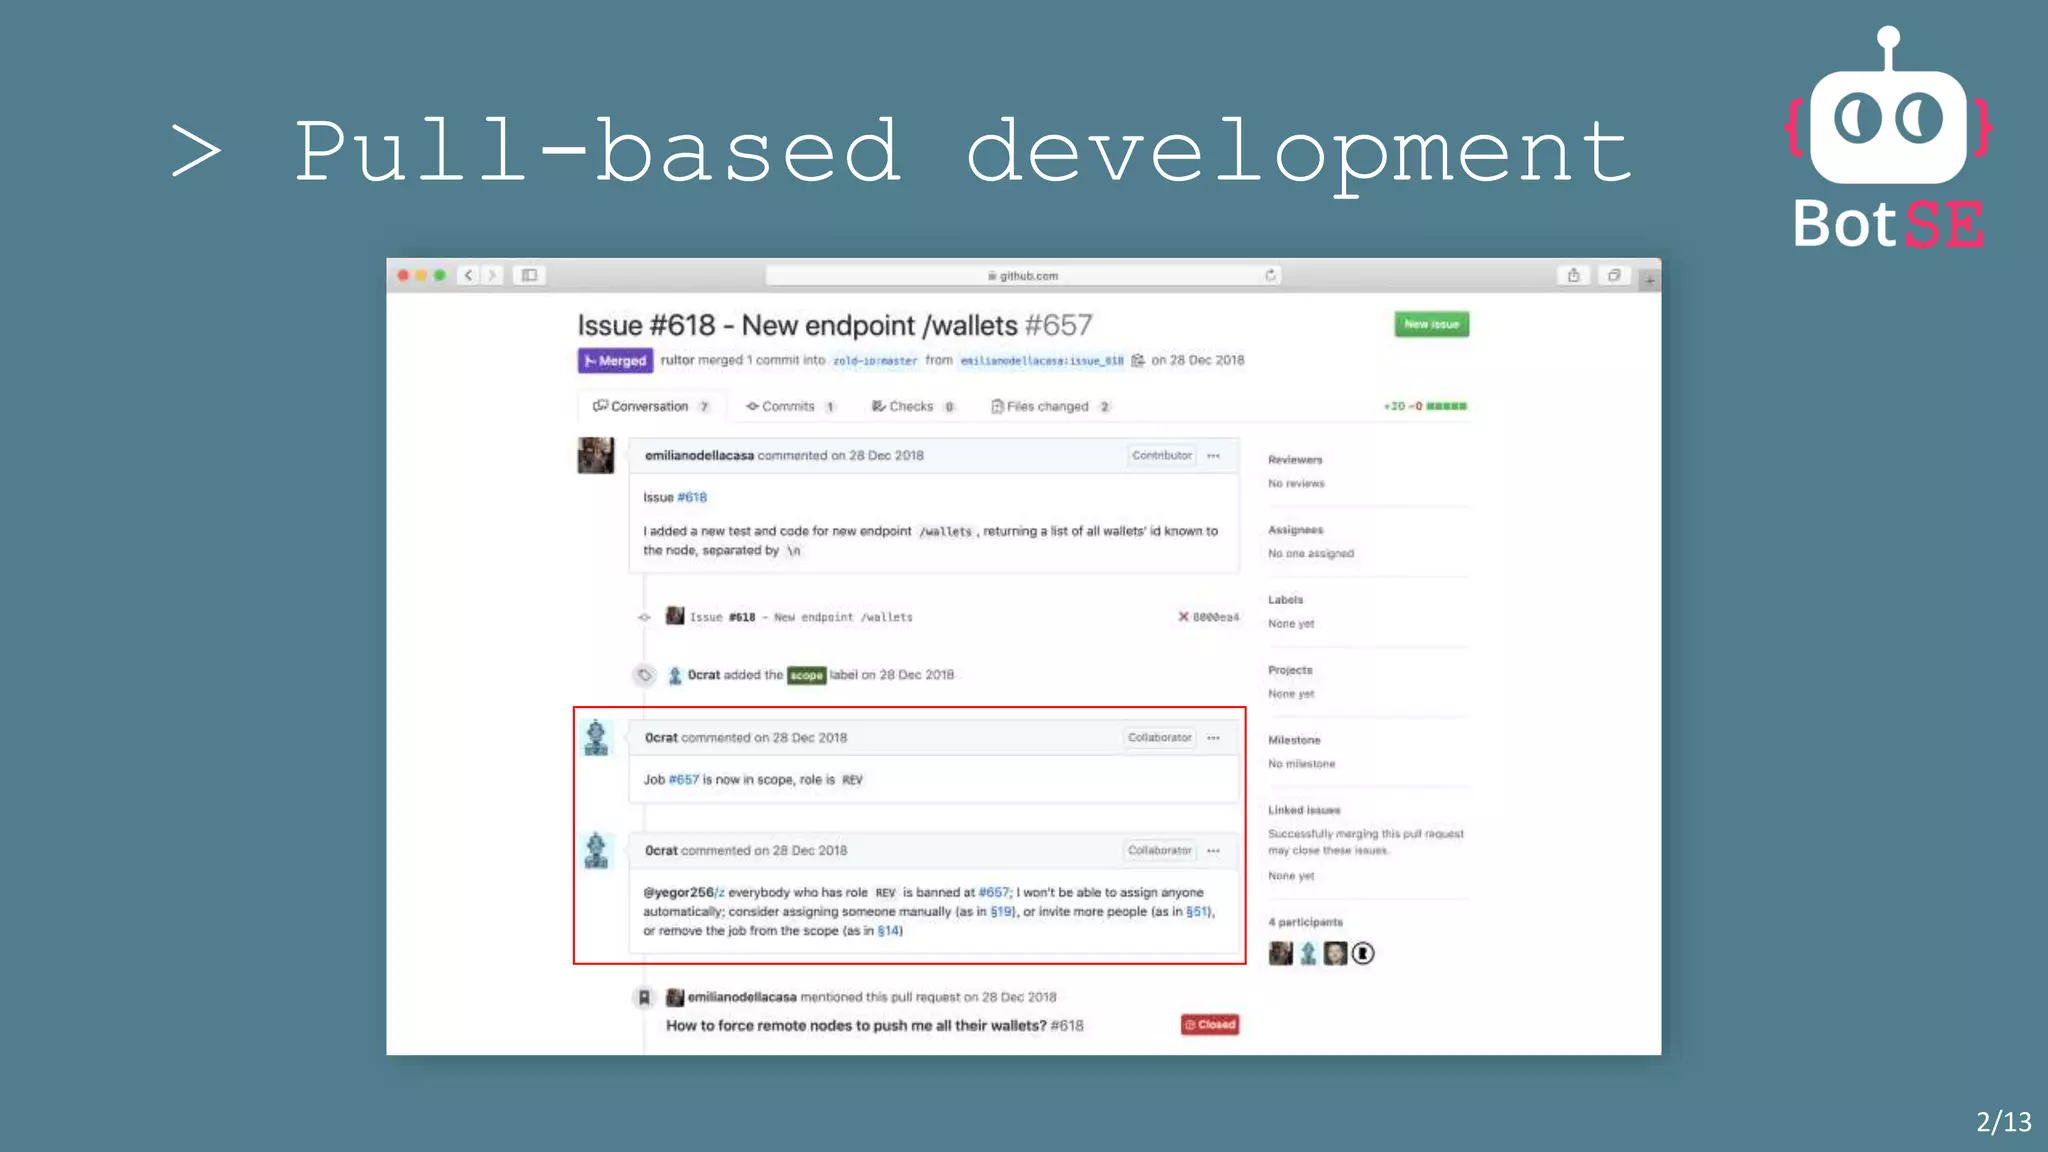Open the emilianodellacasa:issue_618 branch link
The width and height of the screenshot is (2048, 1152).
(x=1041, y=361)
